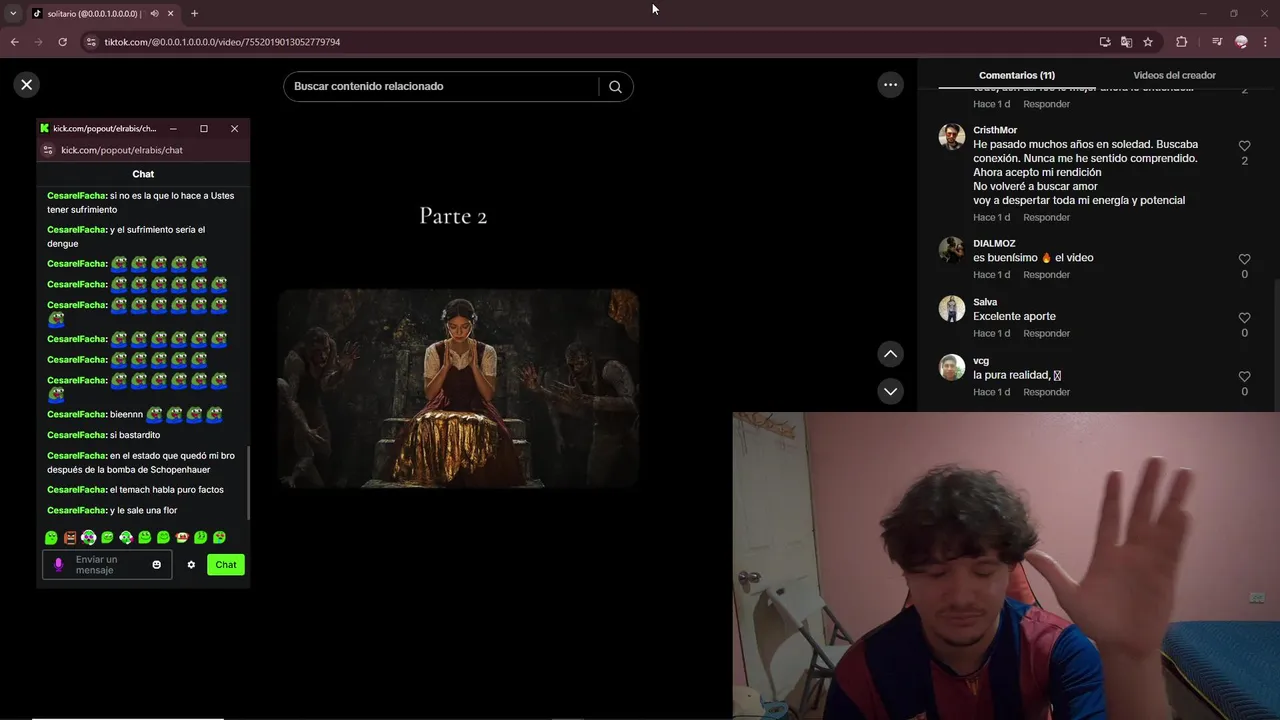This screenshot has height=720, width=1280.
Task: Go to previous video with up chevron
Action: pos(890,354)
